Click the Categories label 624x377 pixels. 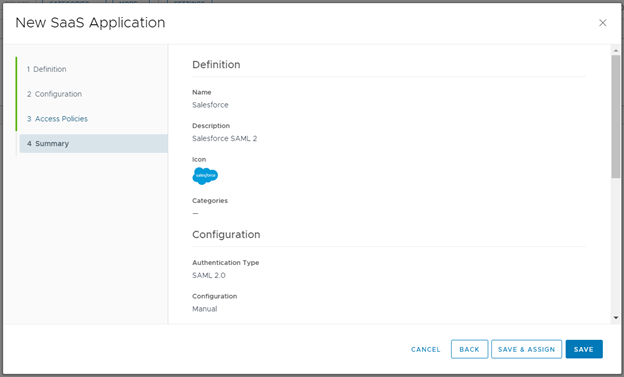[210, 201]
